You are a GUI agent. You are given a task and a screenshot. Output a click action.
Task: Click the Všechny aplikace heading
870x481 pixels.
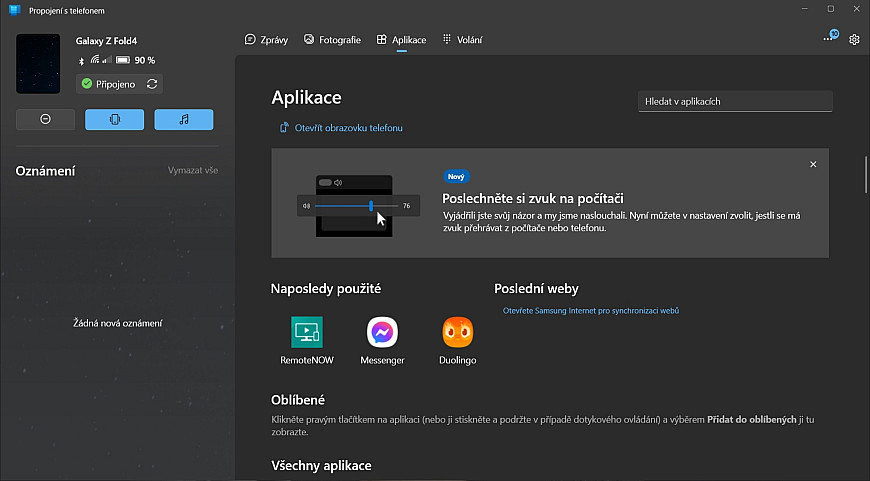pyautogui.click(x=321, y=465)
